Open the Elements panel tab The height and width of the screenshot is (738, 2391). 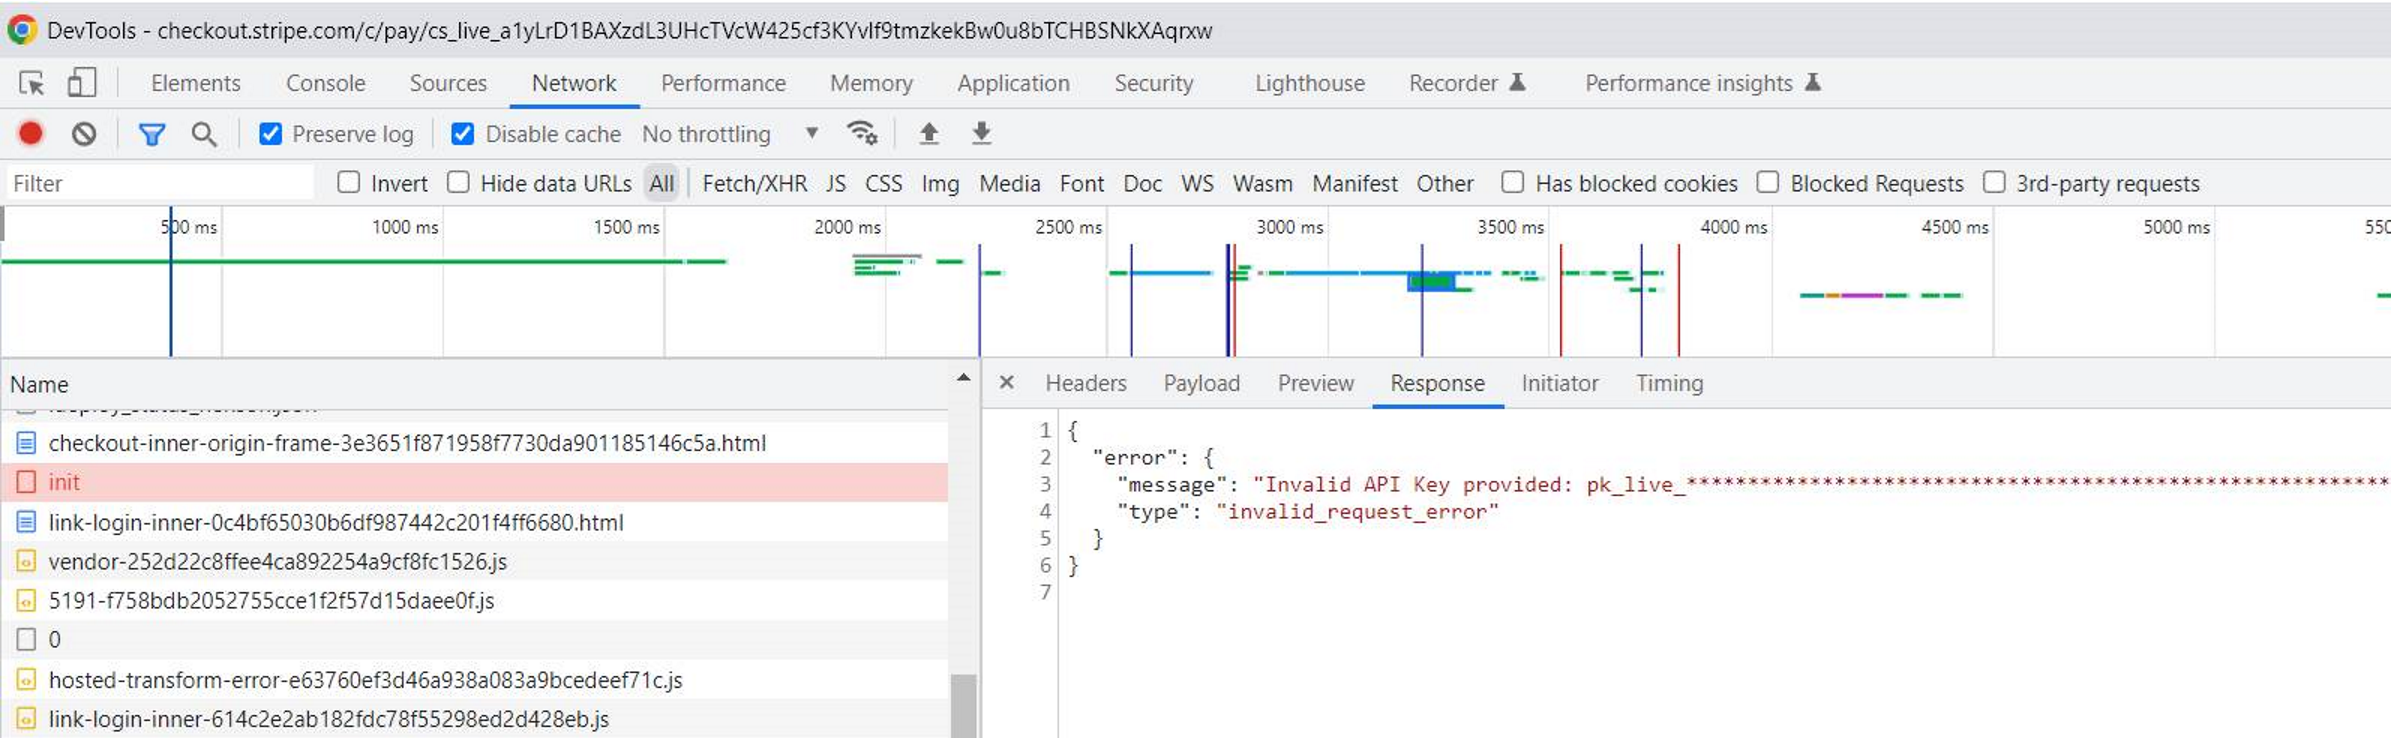(196, 83)
